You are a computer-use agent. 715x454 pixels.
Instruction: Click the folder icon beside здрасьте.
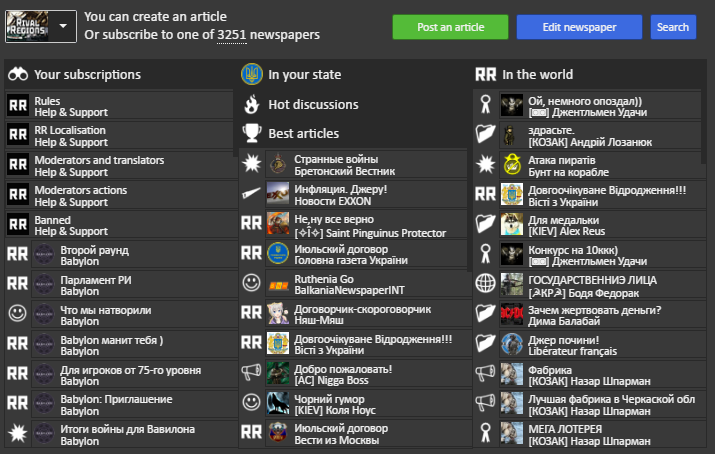click(485, 134)
